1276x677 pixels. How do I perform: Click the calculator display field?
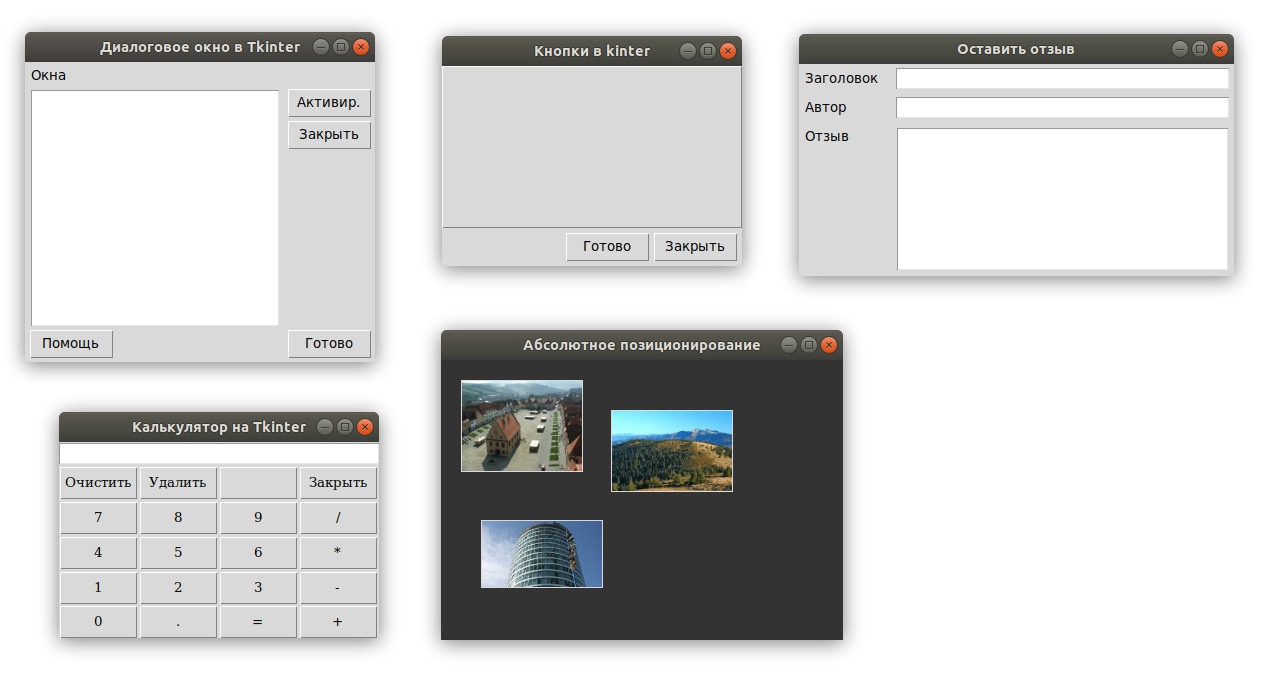[217, 453]
